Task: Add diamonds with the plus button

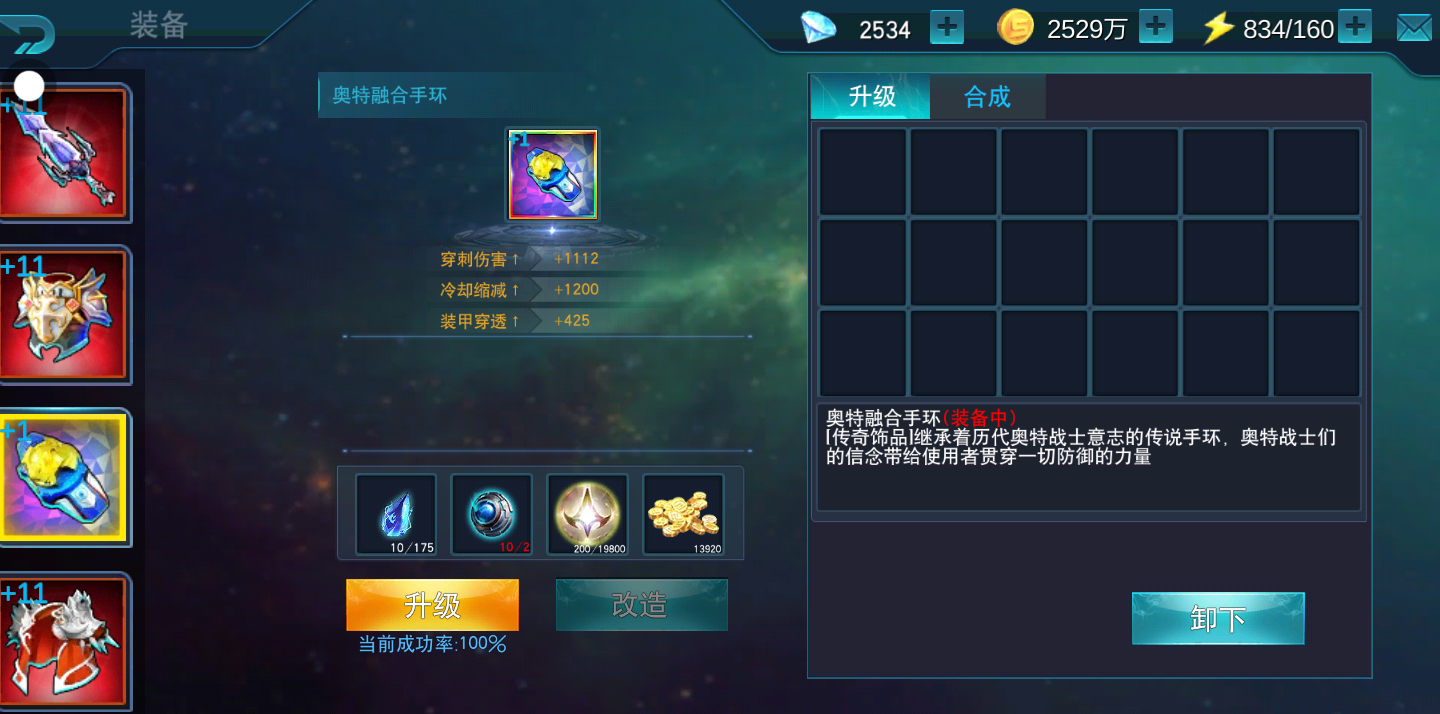Action: 946,27
